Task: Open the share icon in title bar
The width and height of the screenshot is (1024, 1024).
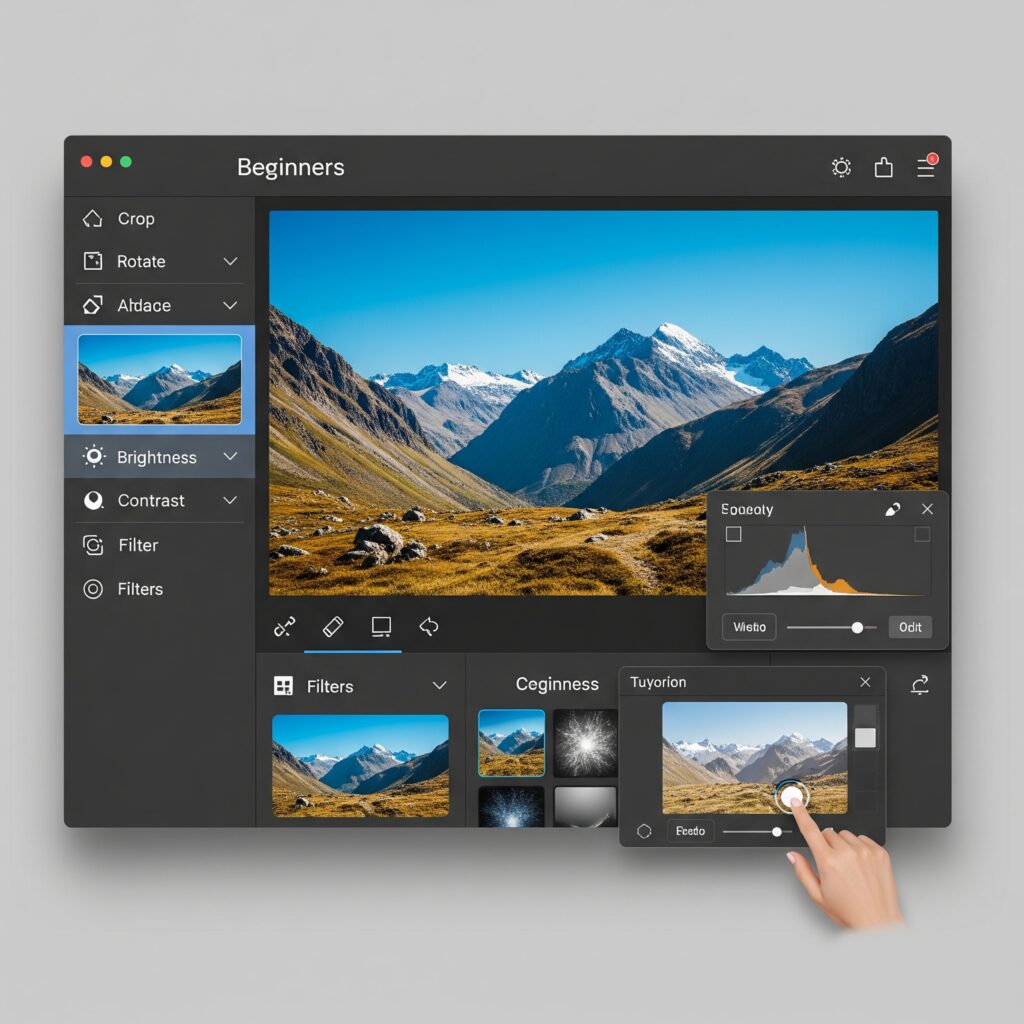Action: (884, 167)
